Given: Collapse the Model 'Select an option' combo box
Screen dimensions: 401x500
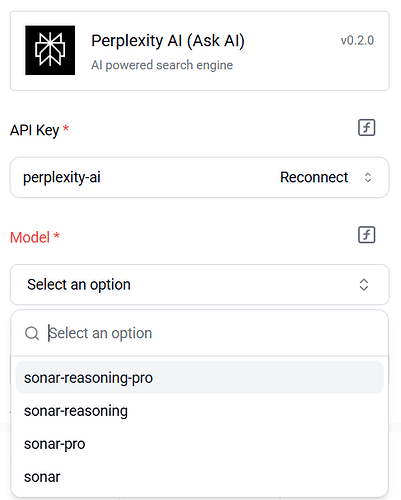Looking at the screenshot, I should click(199, 285).
